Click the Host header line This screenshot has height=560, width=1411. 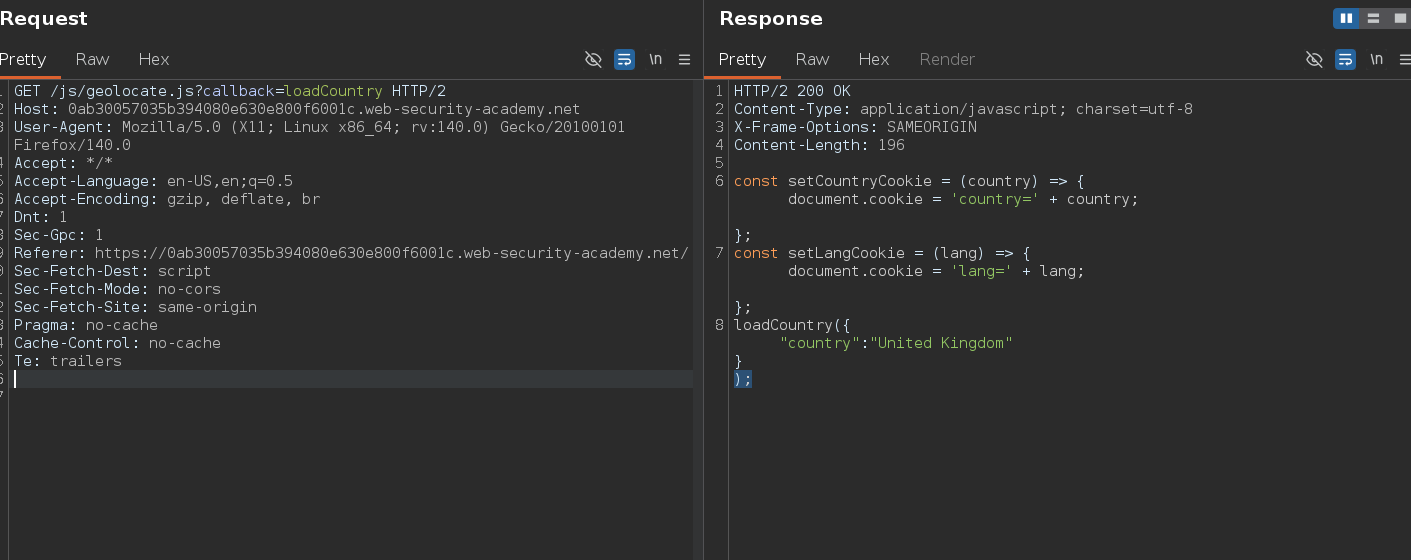pos(297,109)
